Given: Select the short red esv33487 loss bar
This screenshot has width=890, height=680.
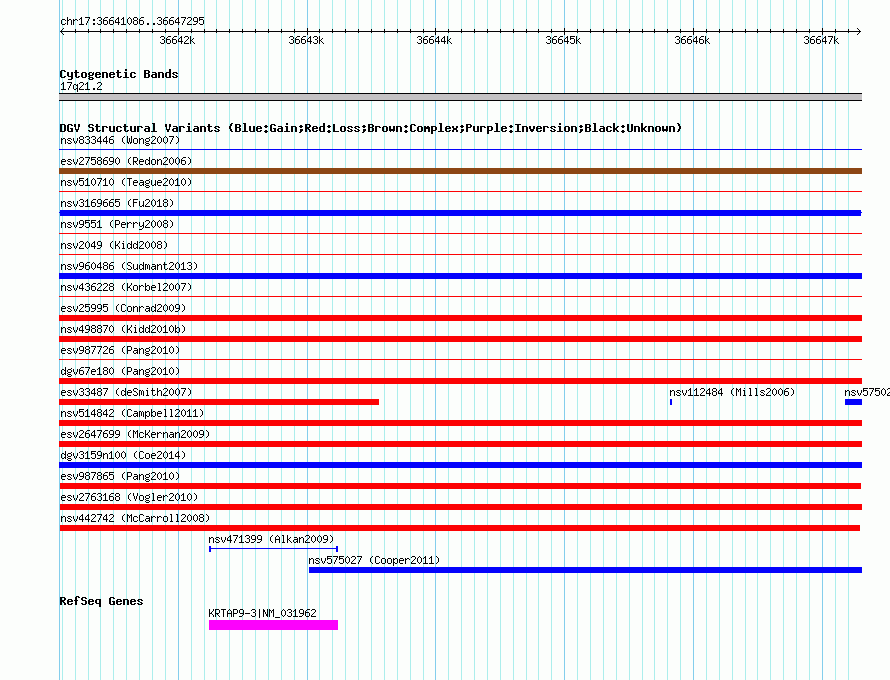Looking at the screenshot, I should [x=219, y=402].
